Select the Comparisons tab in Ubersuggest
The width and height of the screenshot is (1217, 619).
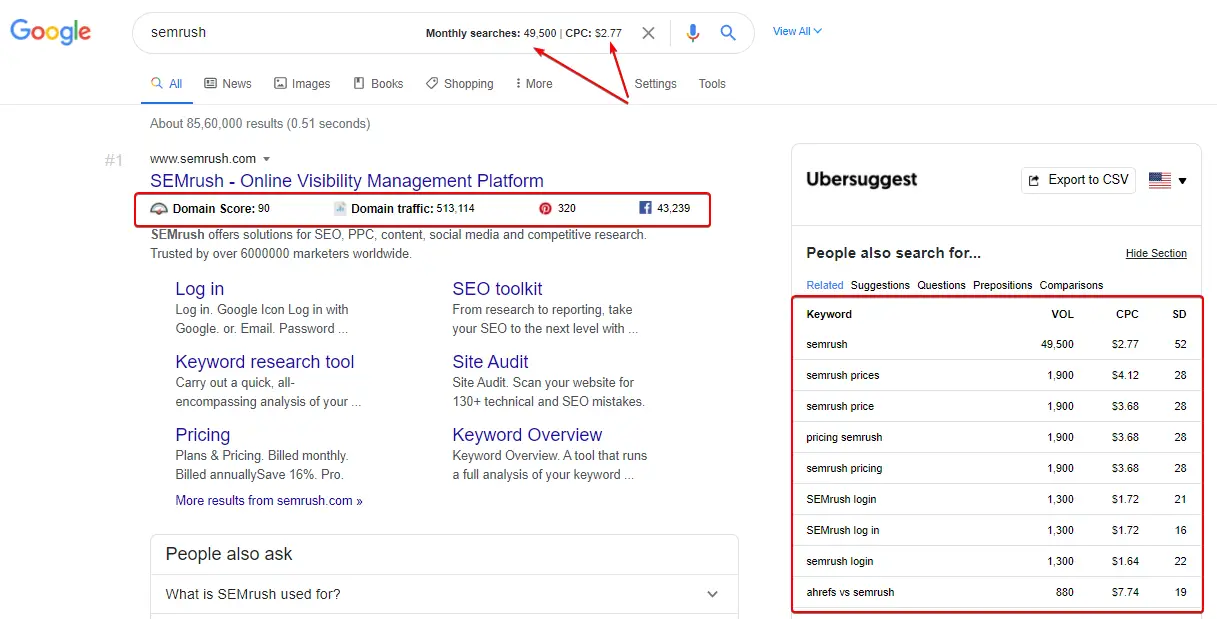[1071, 285]
